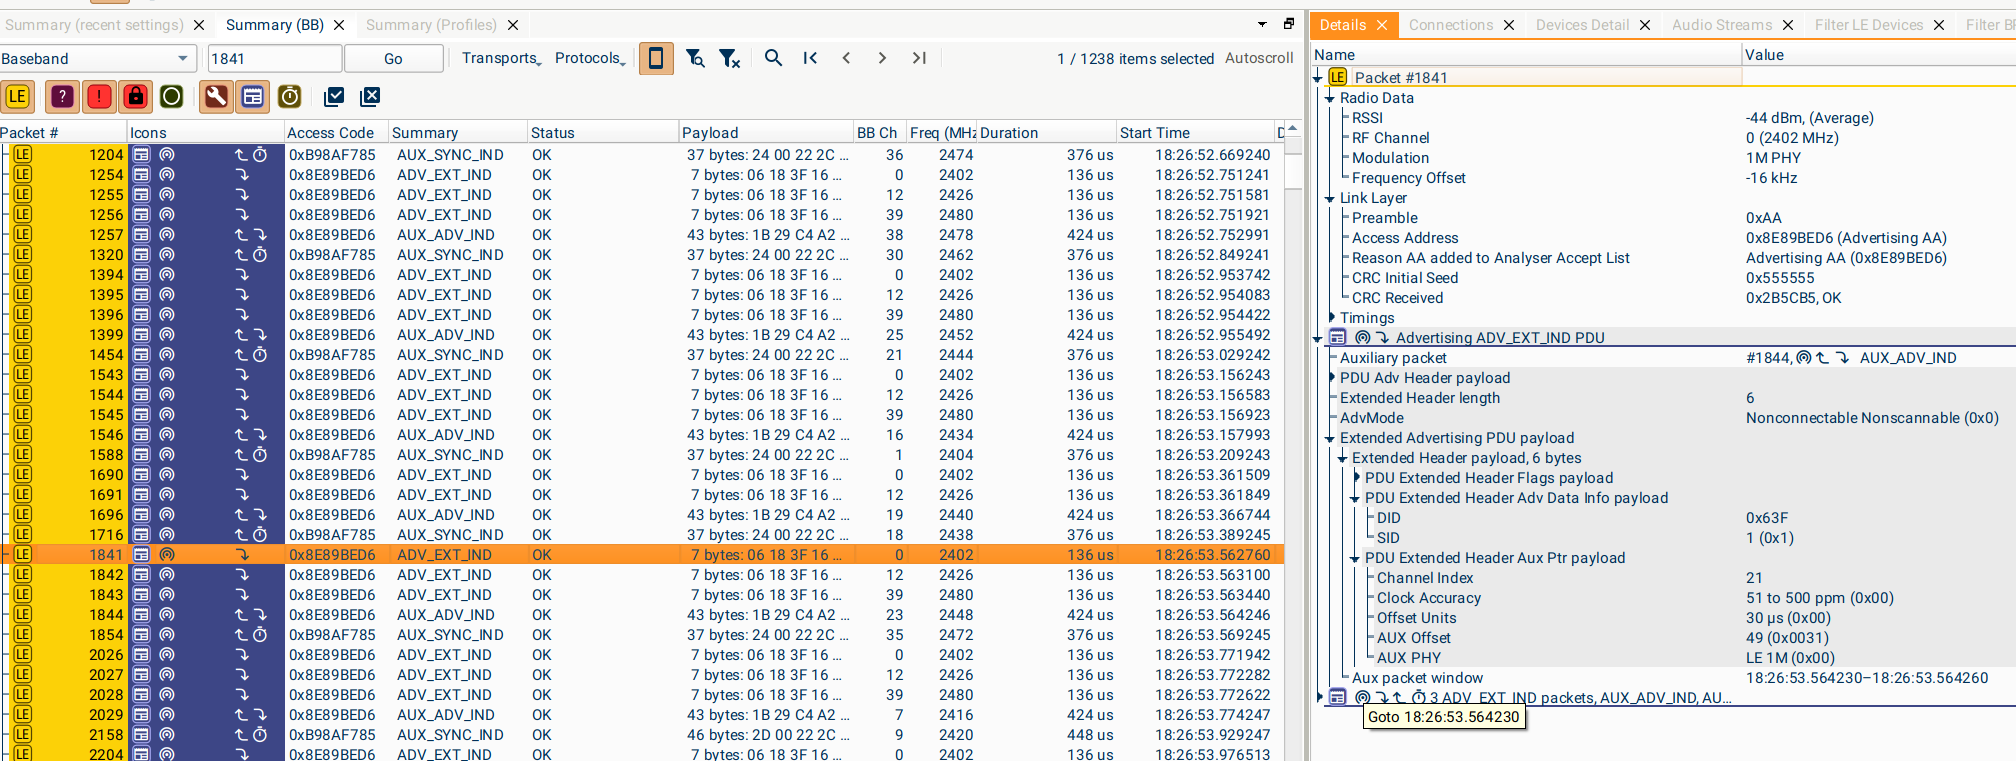The height and width of the screenshot is (761, 2016).
Task: Click the Autoscroll button
Action: [1258, 58]
